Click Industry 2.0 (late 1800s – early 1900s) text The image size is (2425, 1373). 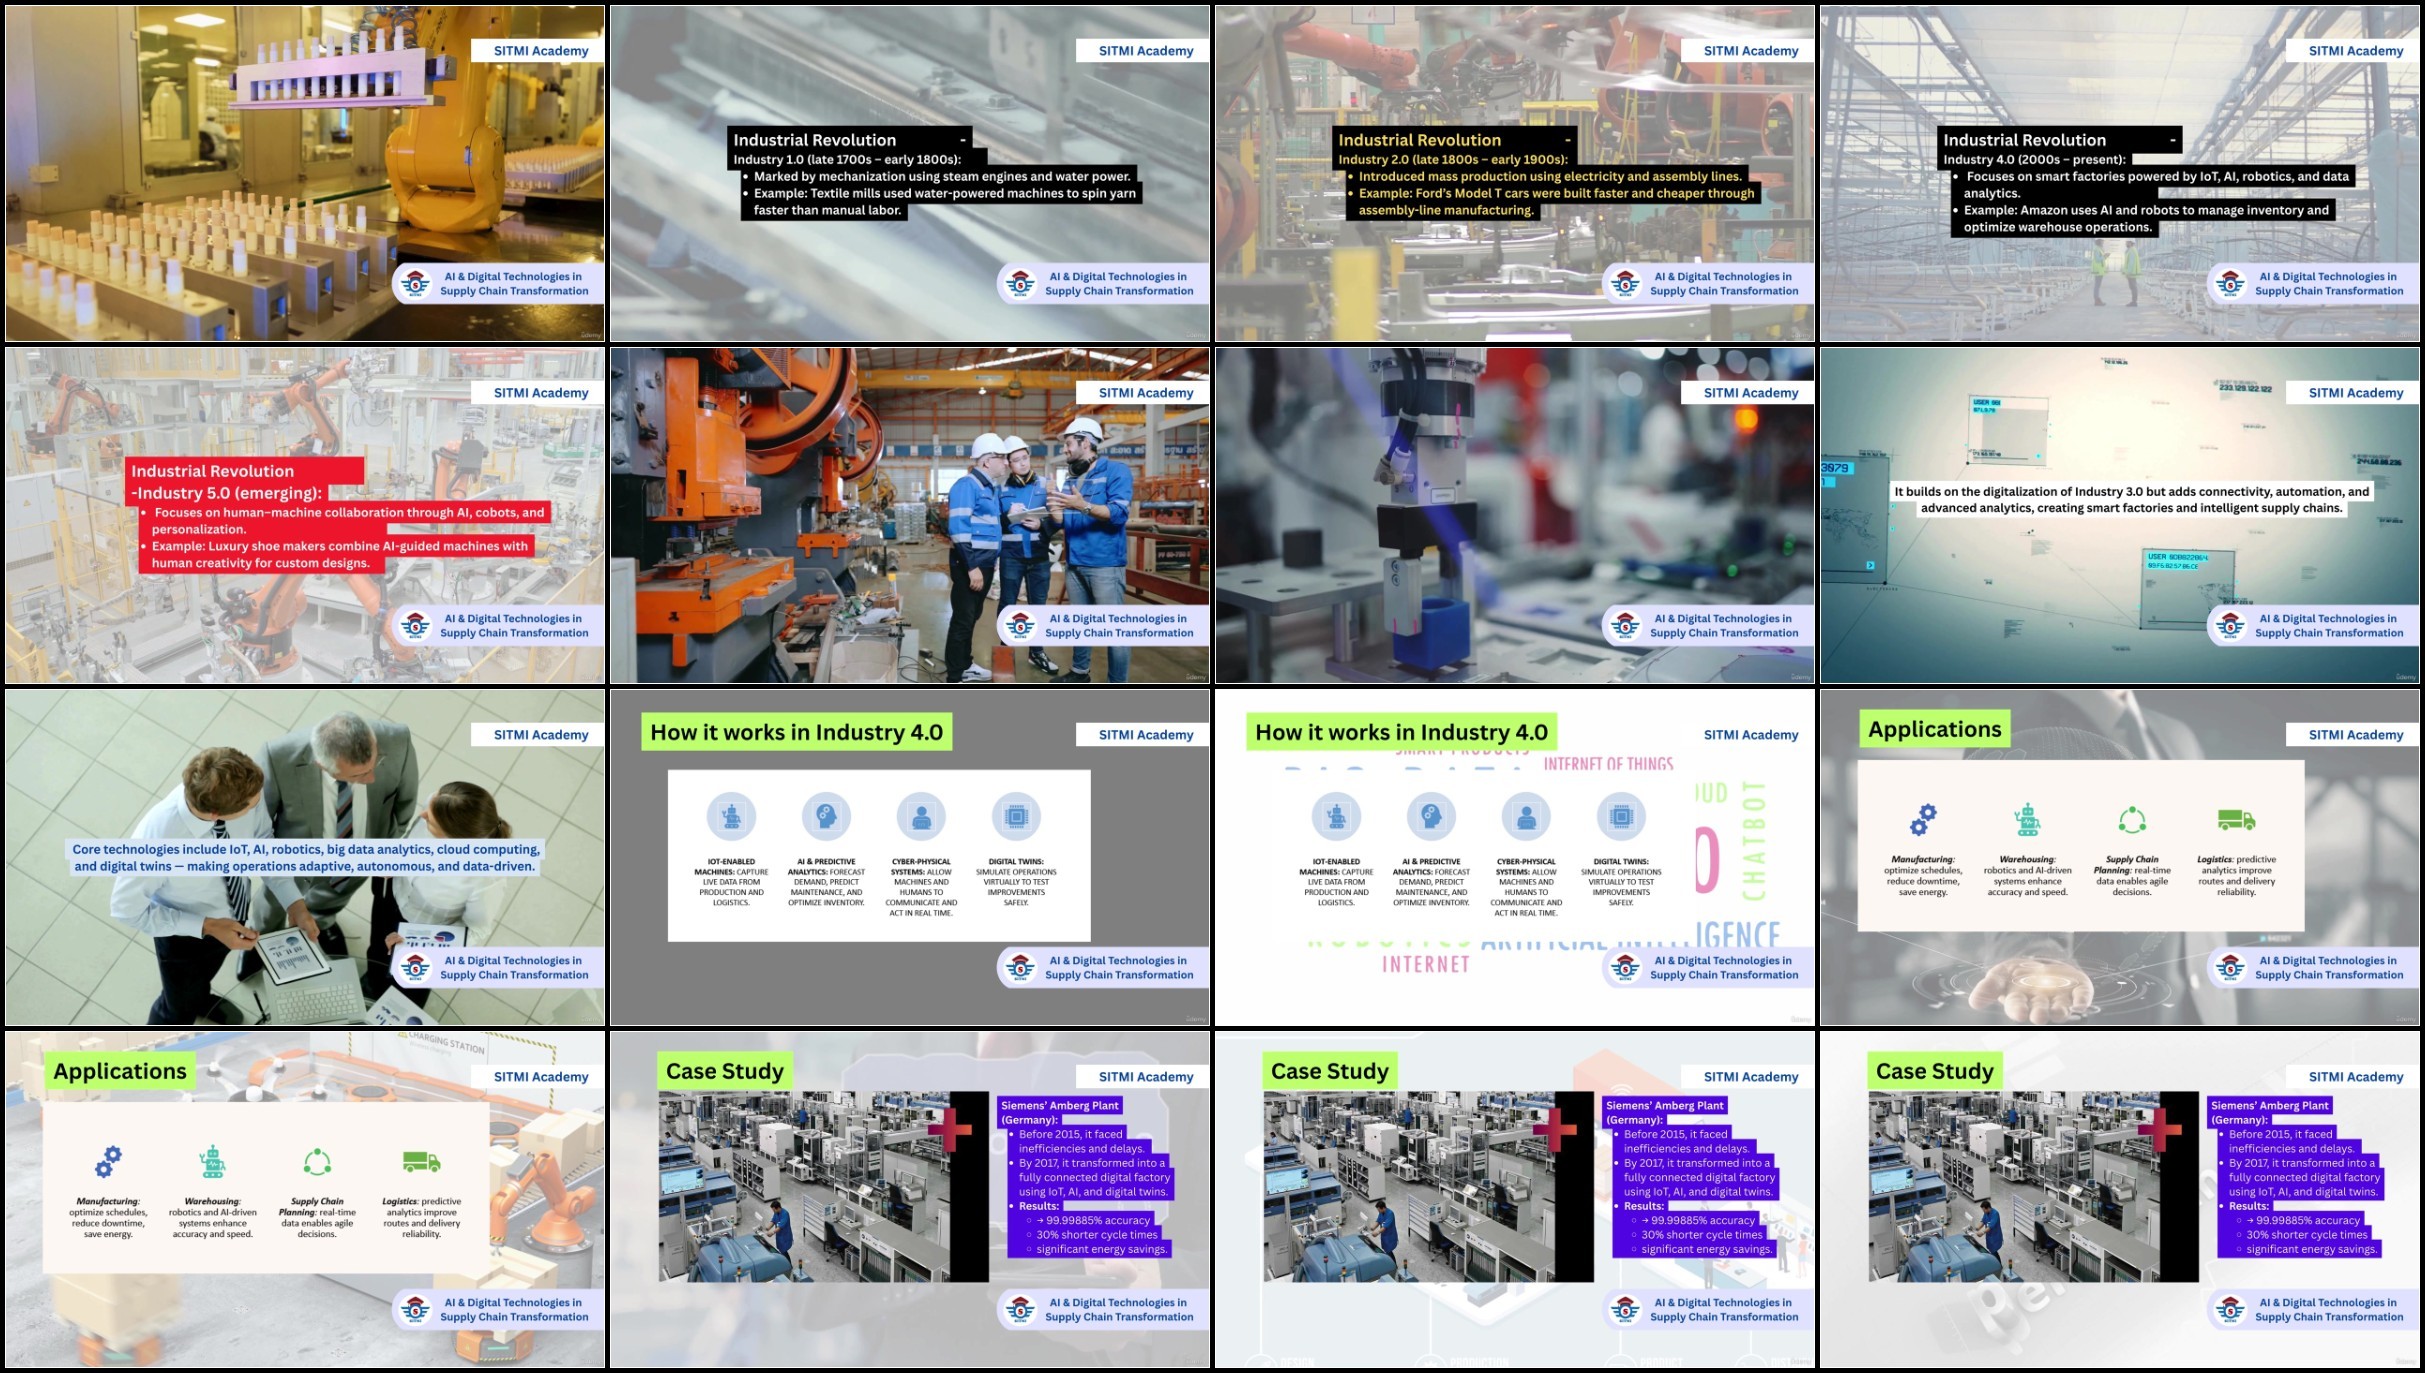click(x=1453, y=159)
